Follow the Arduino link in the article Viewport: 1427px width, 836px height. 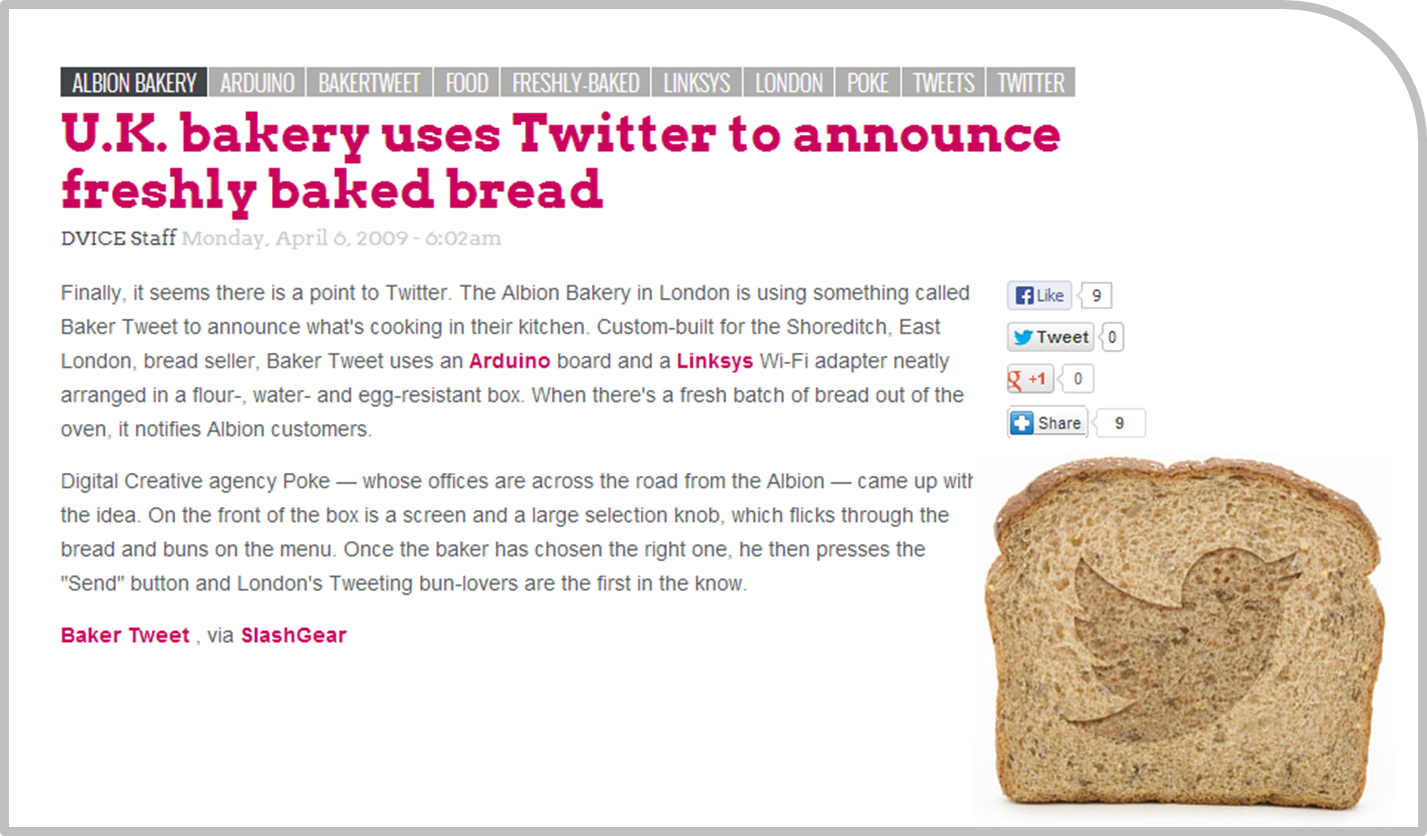(x=510, y=360)
